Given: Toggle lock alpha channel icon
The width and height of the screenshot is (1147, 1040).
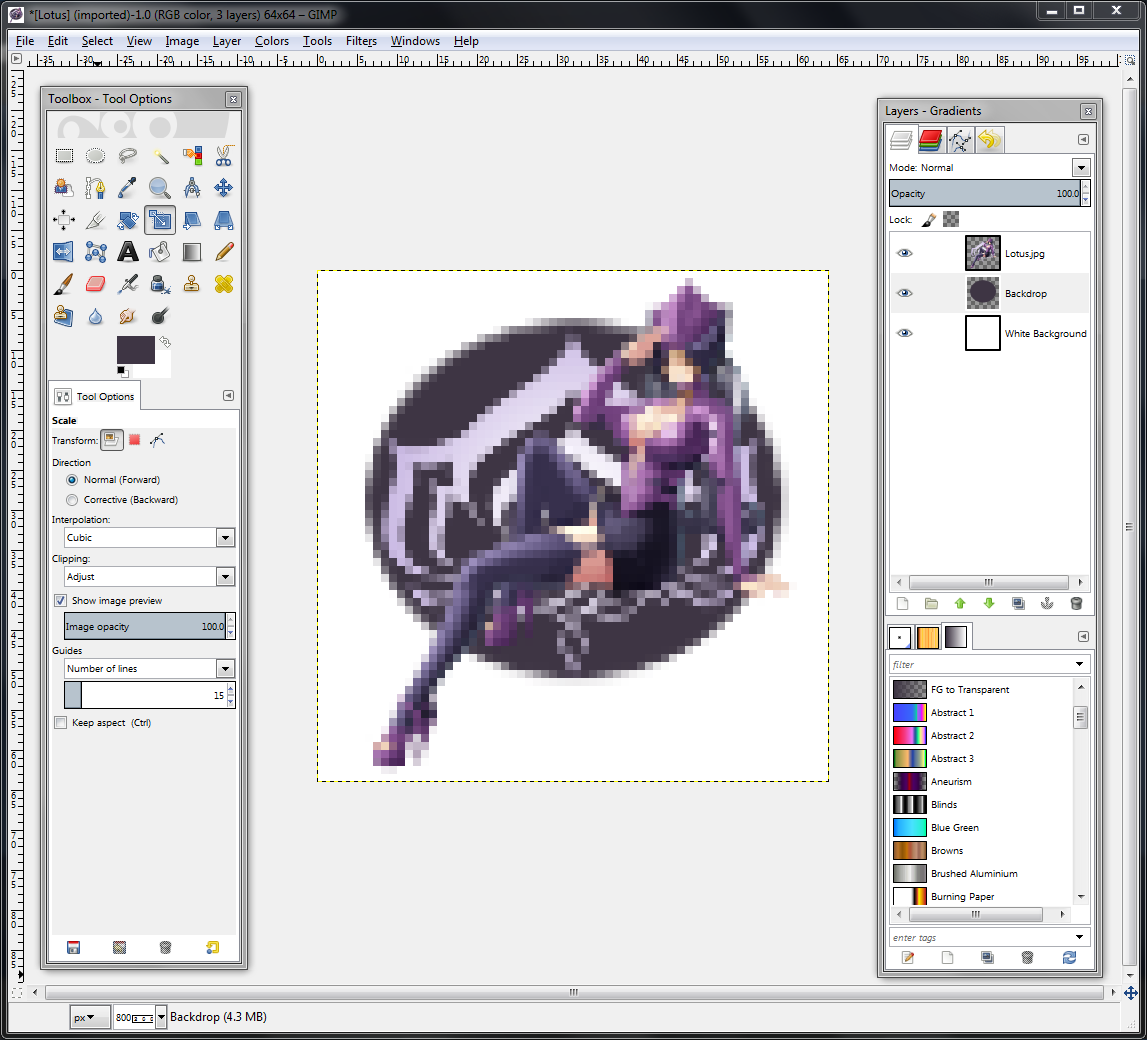Looking at the screenshot, I should pos(951,219).
